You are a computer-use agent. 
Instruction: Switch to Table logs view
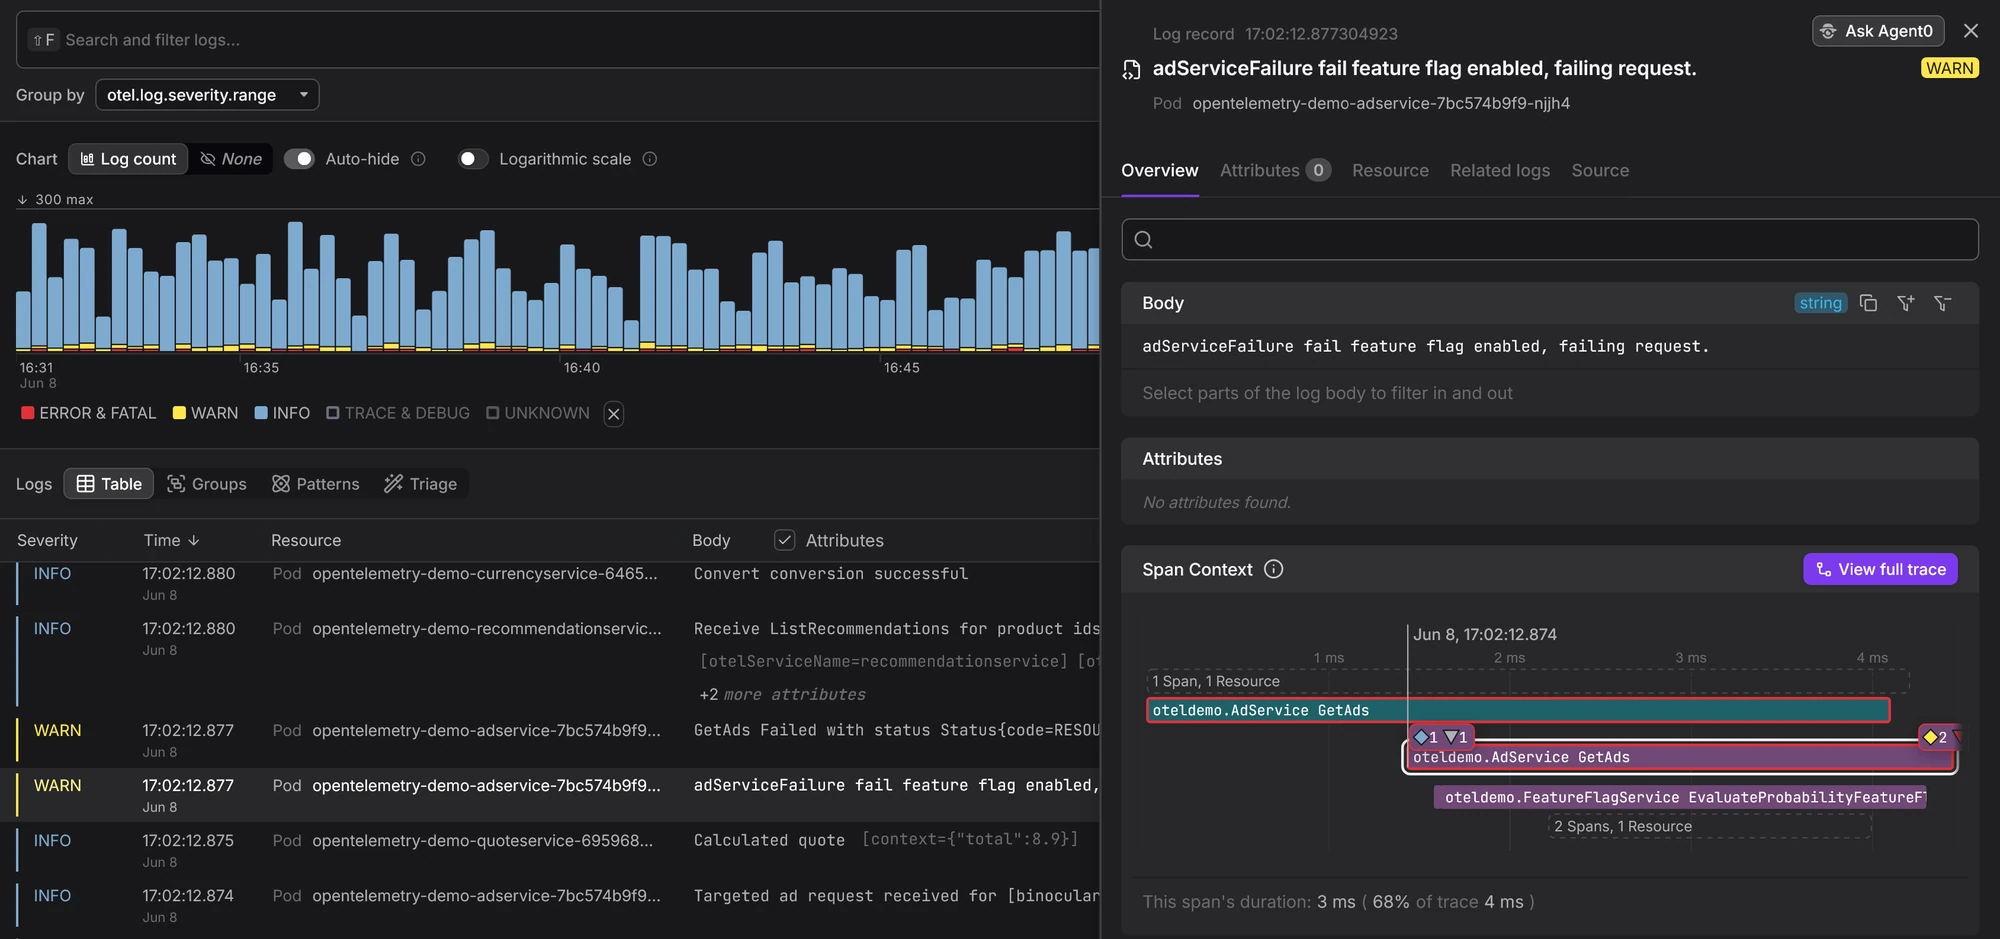click(109, 484)
